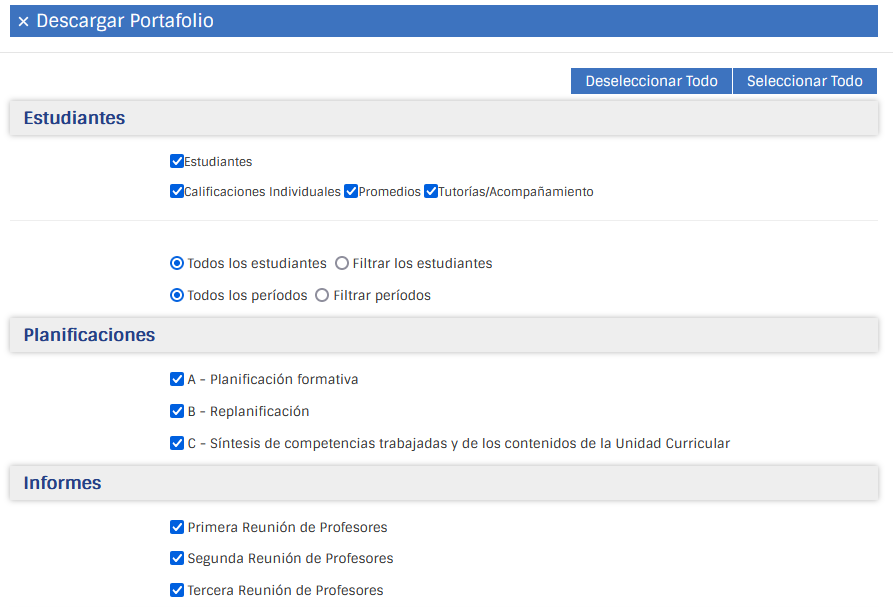
Task: Select the Todos los estudiantes radio button
Action: (177, 263)
